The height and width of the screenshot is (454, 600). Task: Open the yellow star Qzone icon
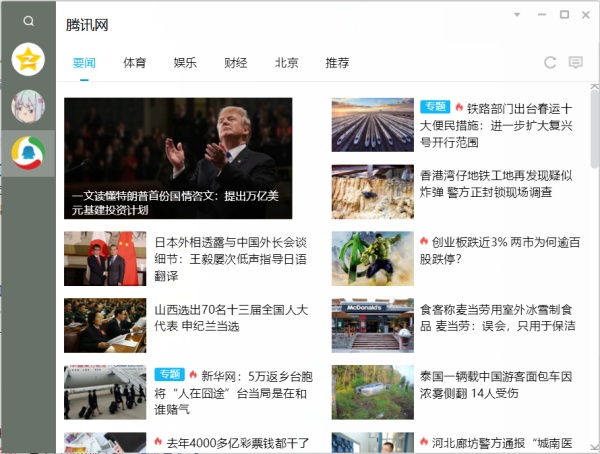28,59
